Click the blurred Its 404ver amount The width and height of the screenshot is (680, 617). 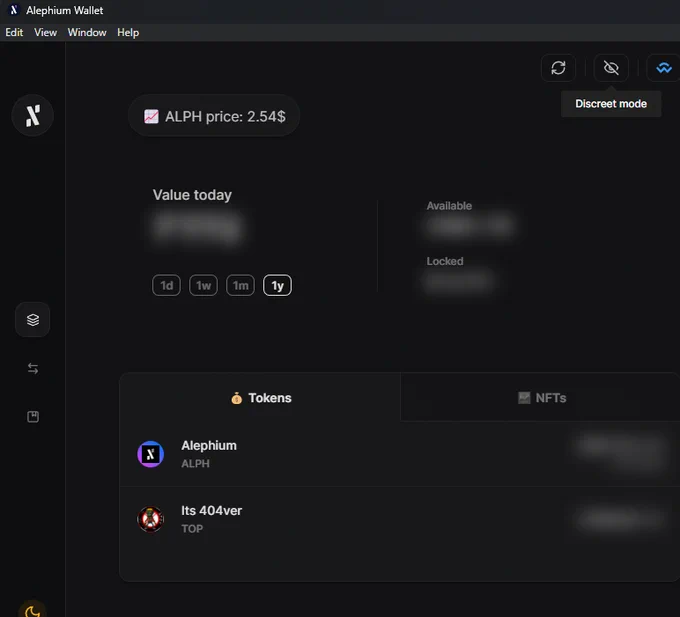[620, 518]
